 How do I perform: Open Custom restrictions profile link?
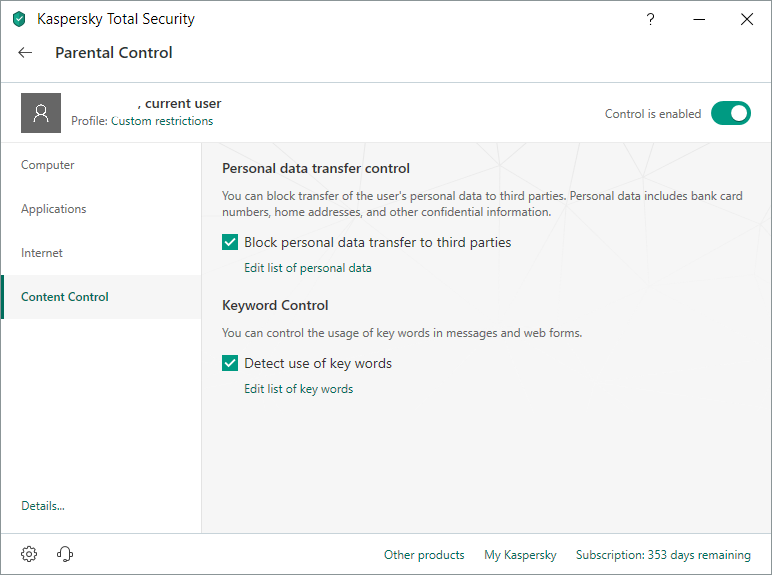click(162, 121)
